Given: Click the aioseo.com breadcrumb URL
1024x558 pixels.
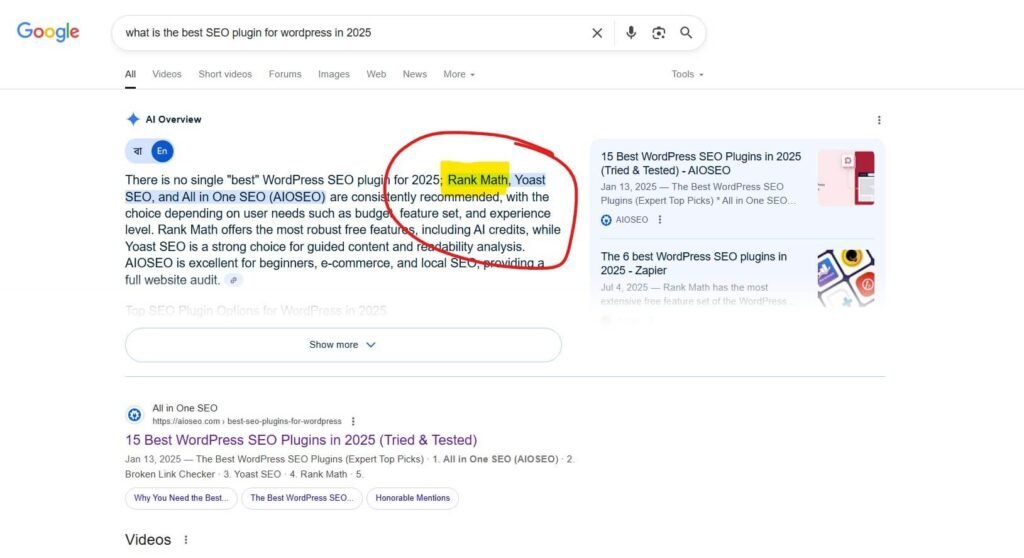Looking at the screenshot, I should [x=247, y=421].
